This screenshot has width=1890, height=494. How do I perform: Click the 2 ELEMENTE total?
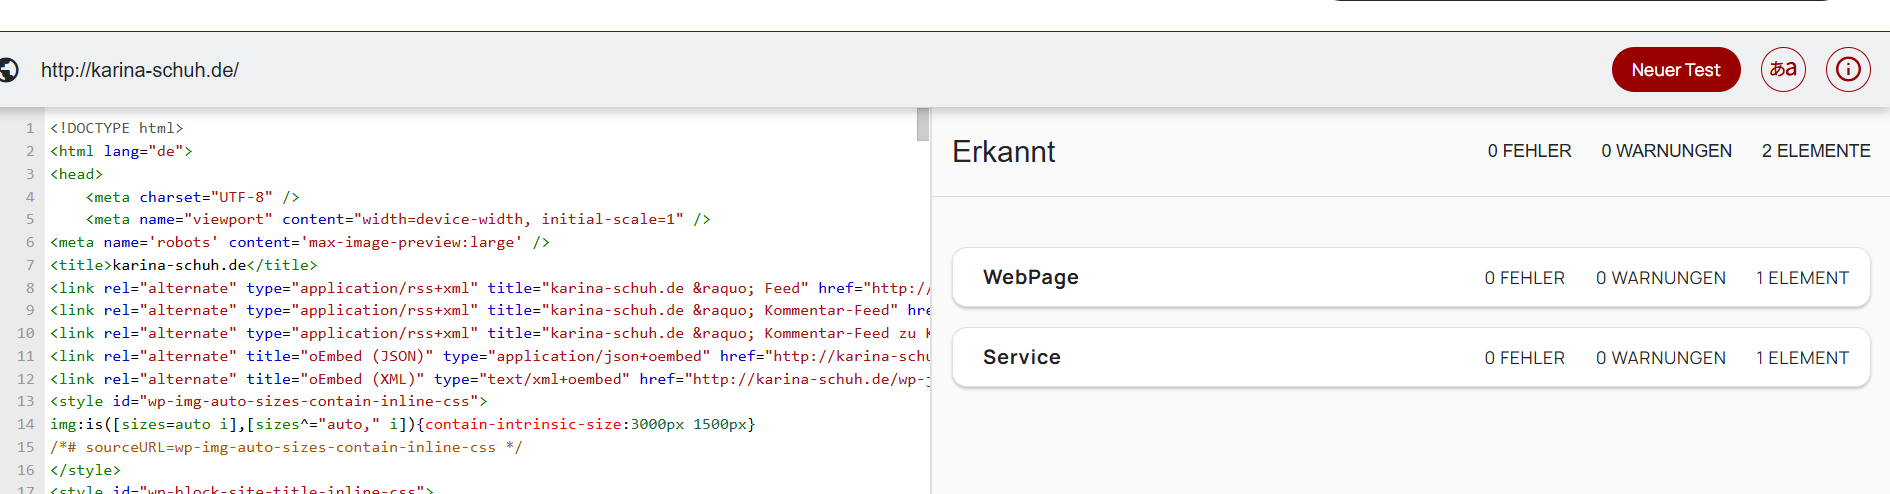tap(1816, 151)
